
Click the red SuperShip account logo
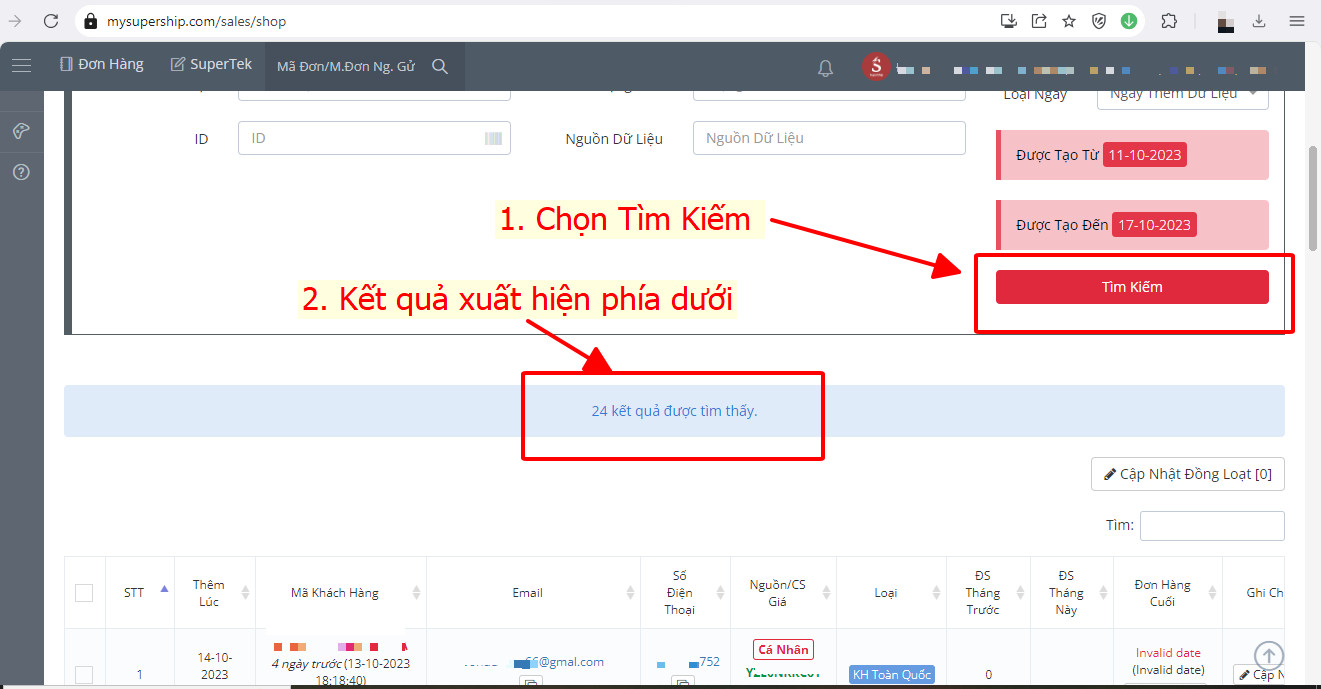876,67
